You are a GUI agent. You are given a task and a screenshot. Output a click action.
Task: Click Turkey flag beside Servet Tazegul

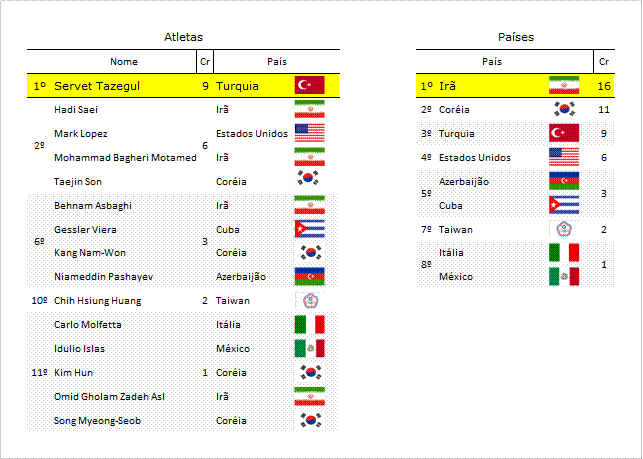[310, 85]
